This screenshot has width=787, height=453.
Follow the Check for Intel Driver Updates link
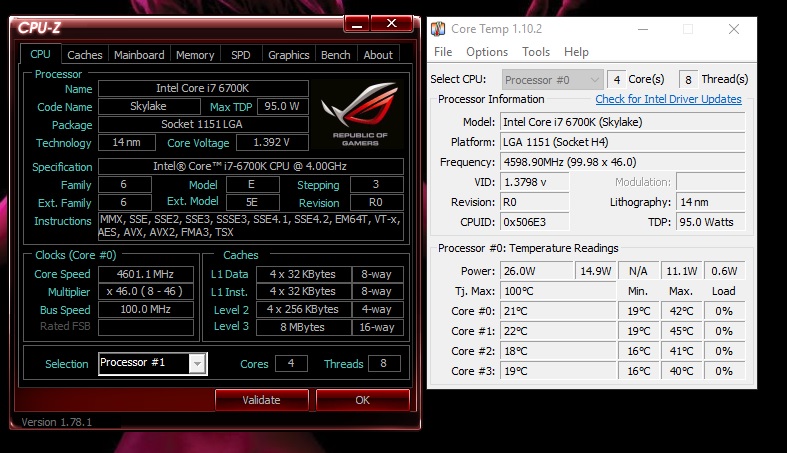pyautogui.click(x=668, y=99)
